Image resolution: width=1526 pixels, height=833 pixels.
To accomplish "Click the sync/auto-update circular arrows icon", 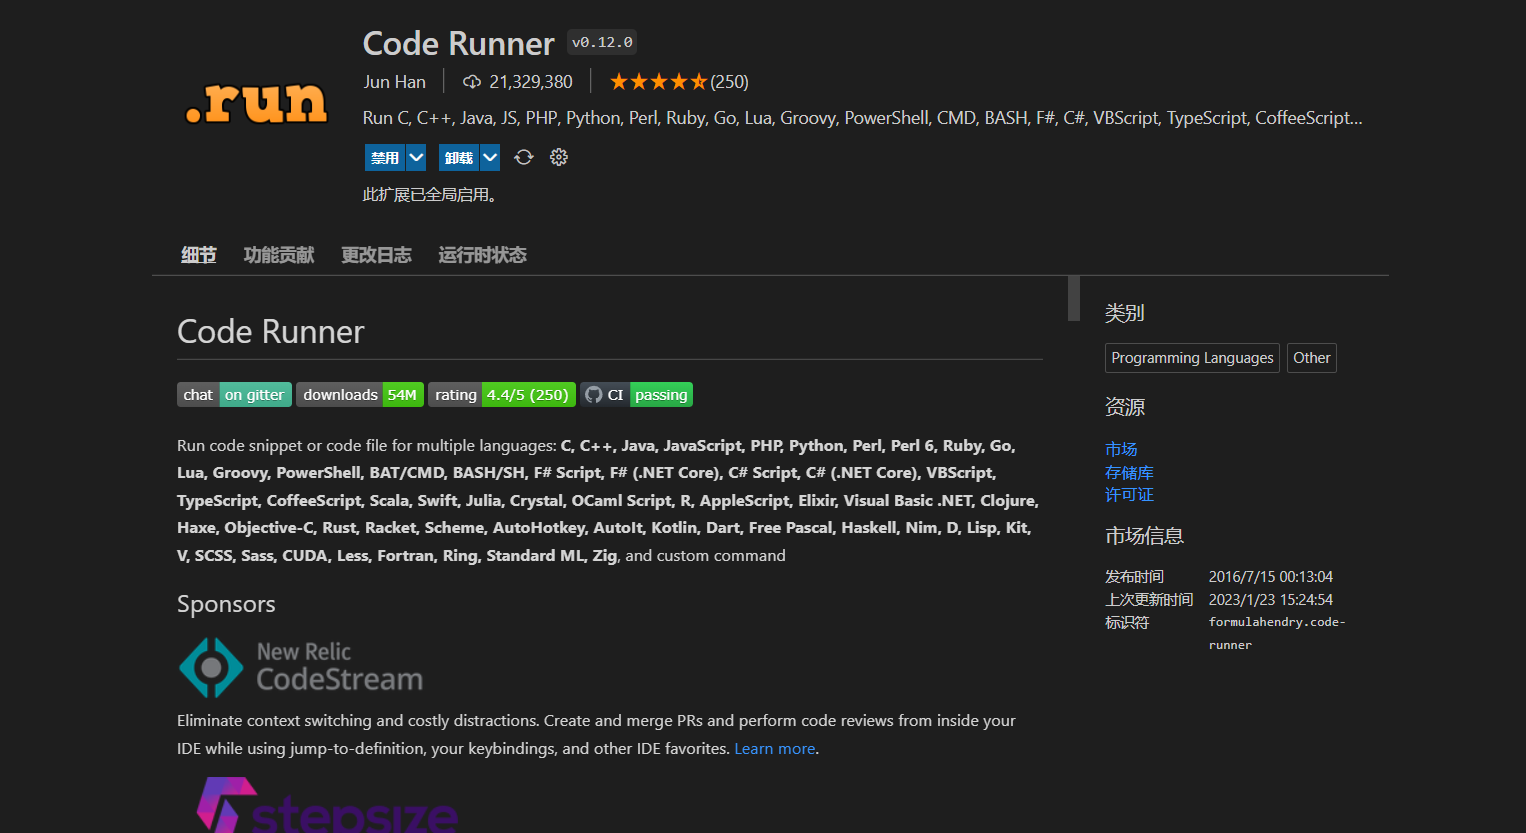I will pos(524,157).
